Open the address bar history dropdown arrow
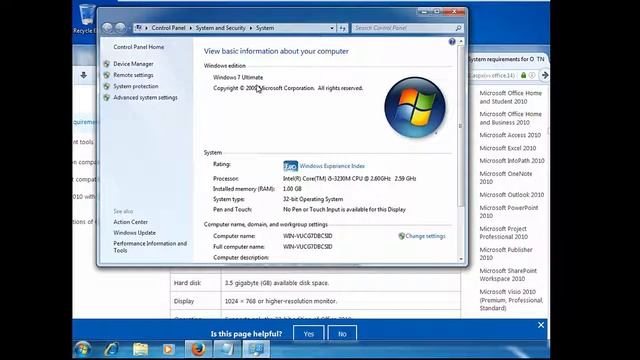Image resolution: width=640 pixels, height=360 pixels. click(x=332, y=28)
